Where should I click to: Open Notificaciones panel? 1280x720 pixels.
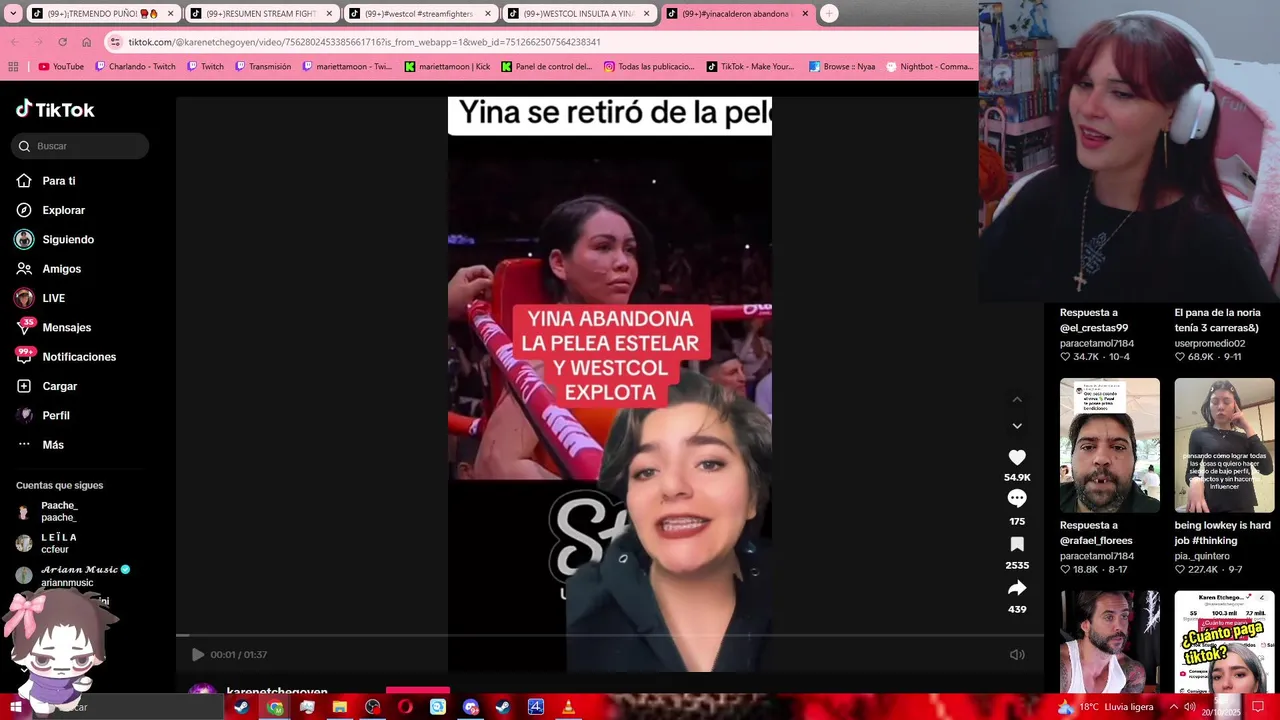66,357
